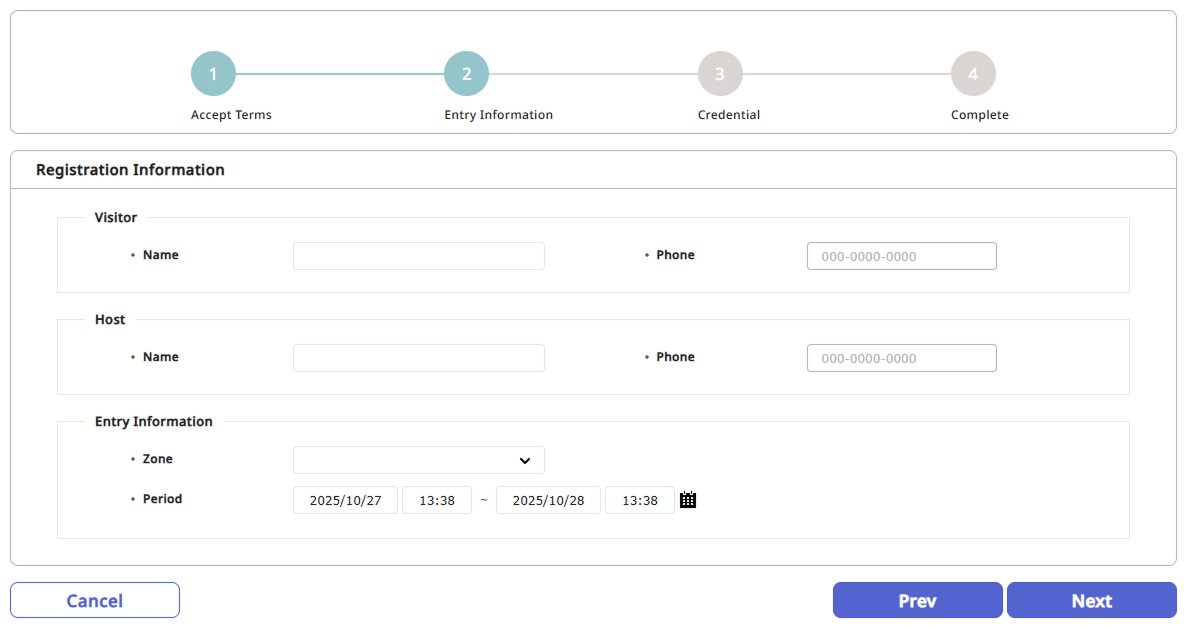Open the calendar icon beside Period
1190x630 pixels.
pyautogui.click(x=688, y=500)
